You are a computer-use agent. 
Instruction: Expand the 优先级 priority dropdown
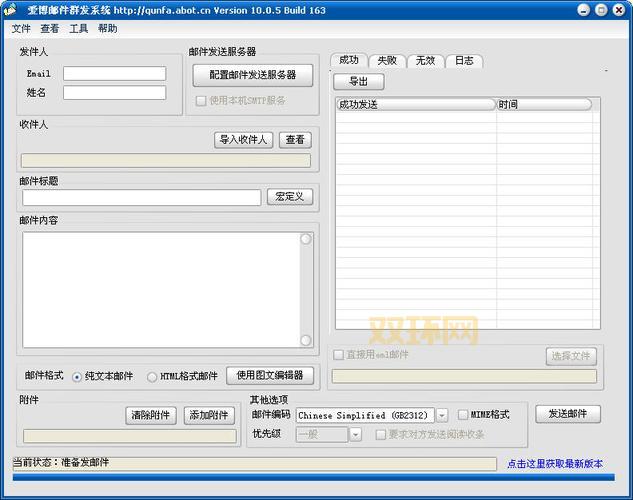[355, 435]
